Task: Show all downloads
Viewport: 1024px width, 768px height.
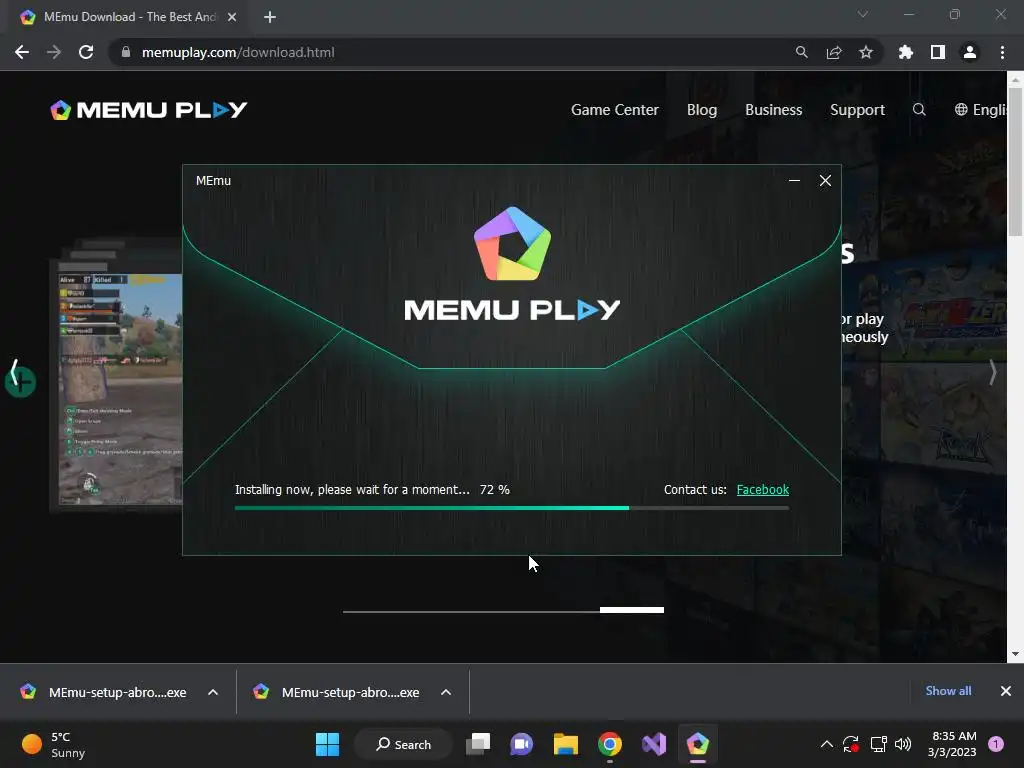Action: click(948, 690)
